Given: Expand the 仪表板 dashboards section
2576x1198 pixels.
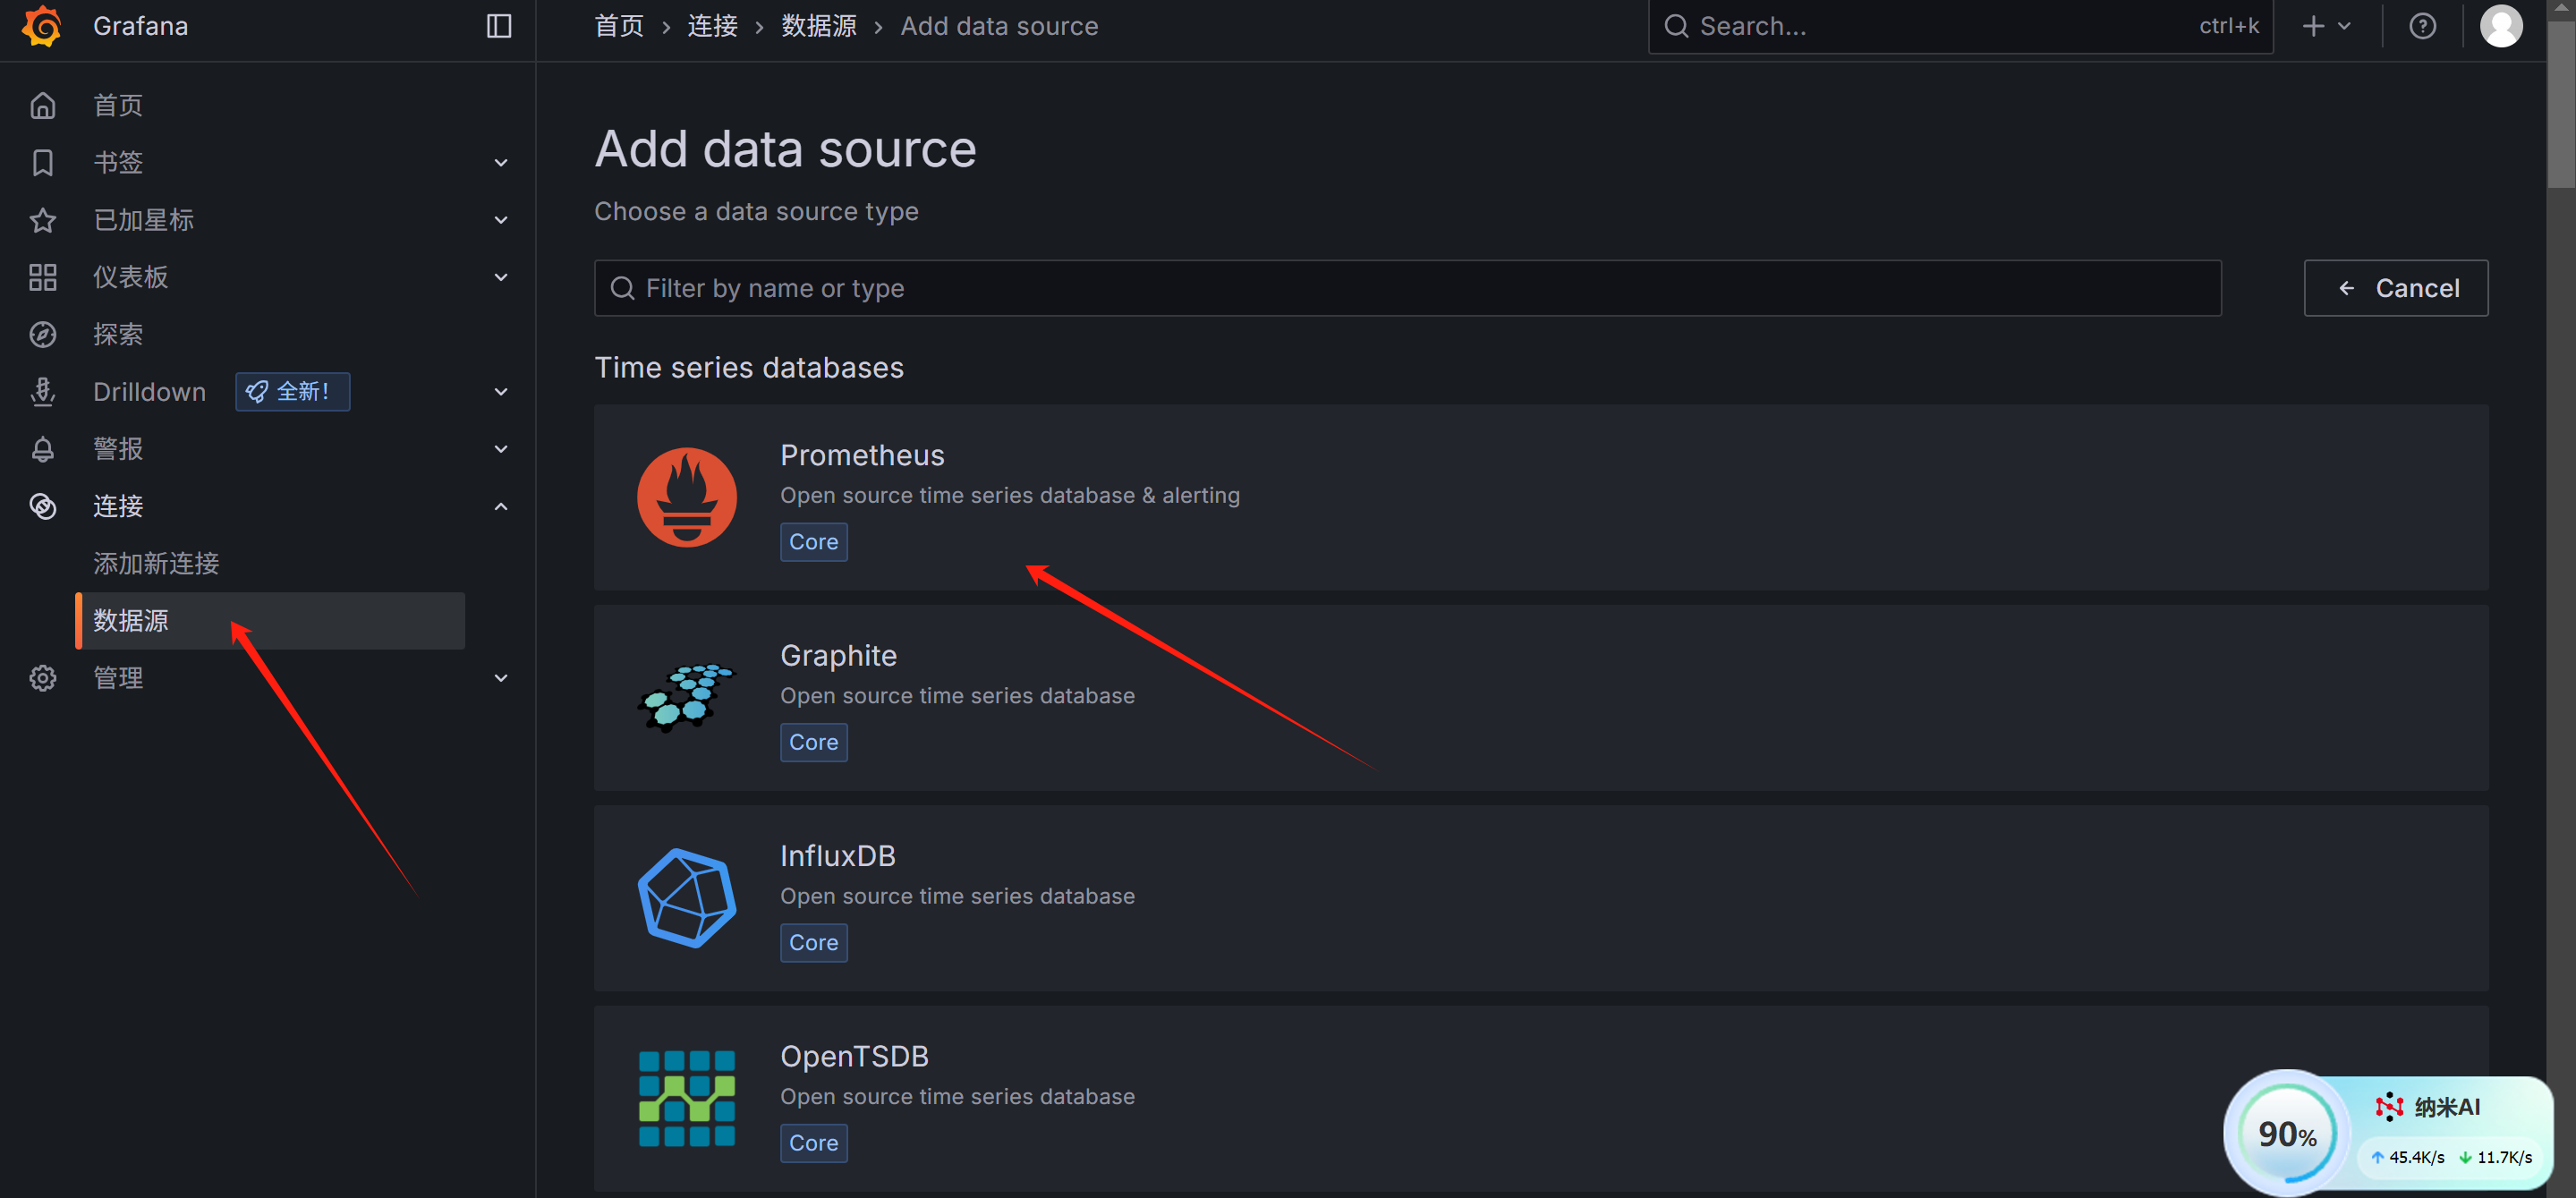Looking at the screenshot, I should click(500, 277).
